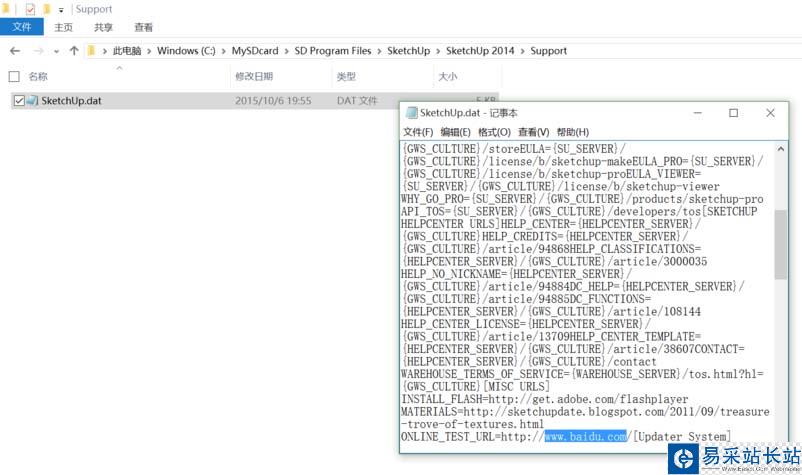Select the SketchUp.dat file name
The image size is (802, 475).
click(71, 101)
